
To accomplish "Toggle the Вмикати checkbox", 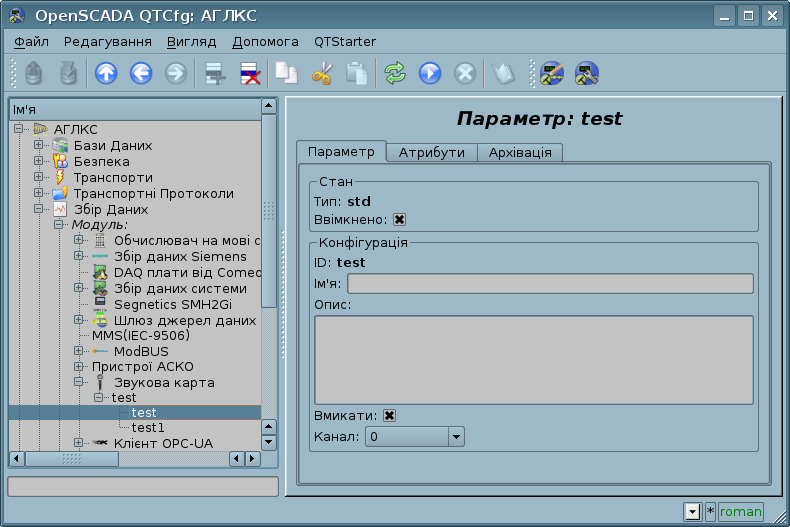I will (x=389, y=416).
